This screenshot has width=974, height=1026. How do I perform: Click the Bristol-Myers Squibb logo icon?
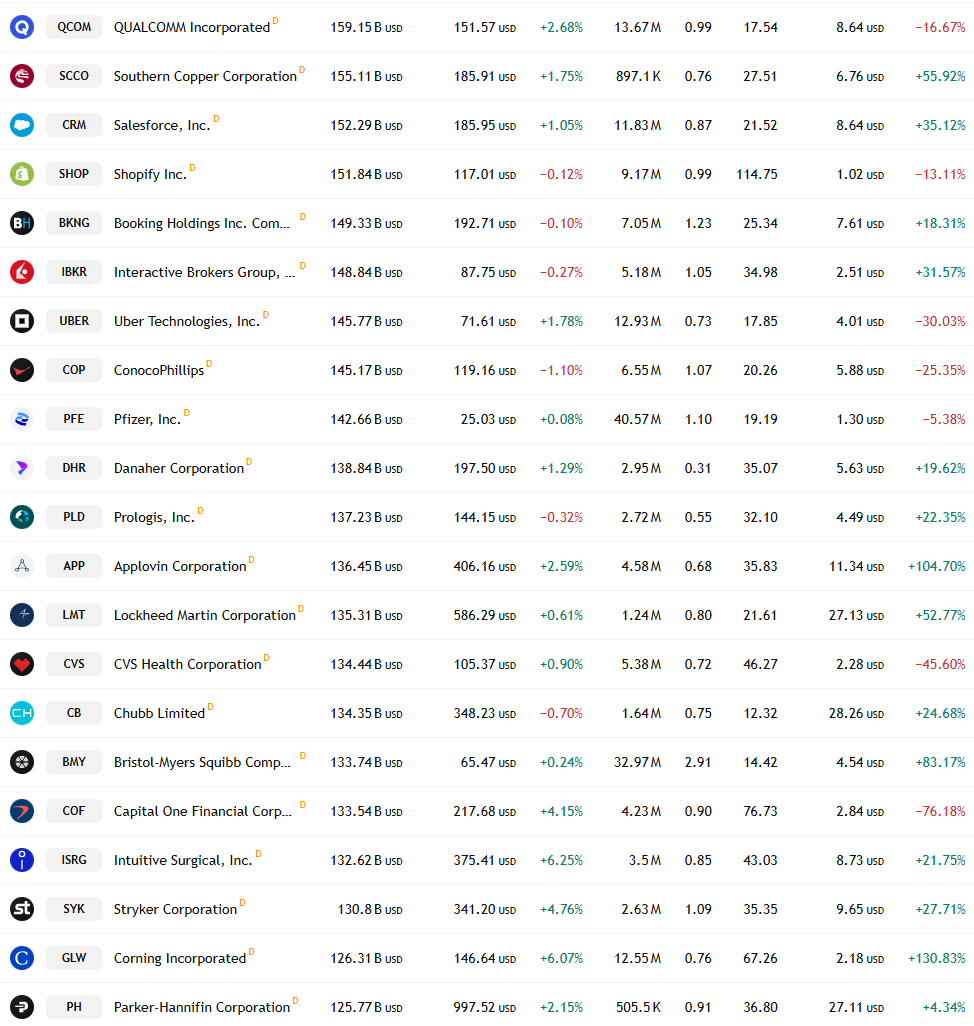pos(22,762)
